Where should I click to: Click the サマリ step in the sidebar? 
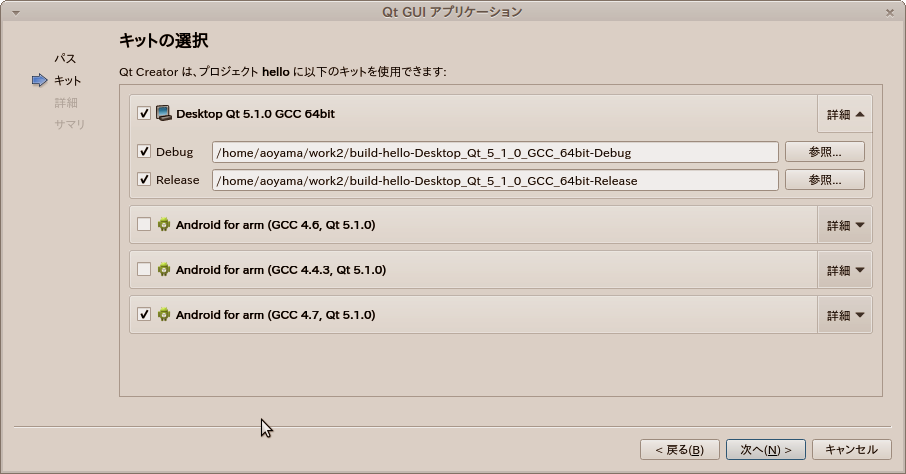(70, 124)
